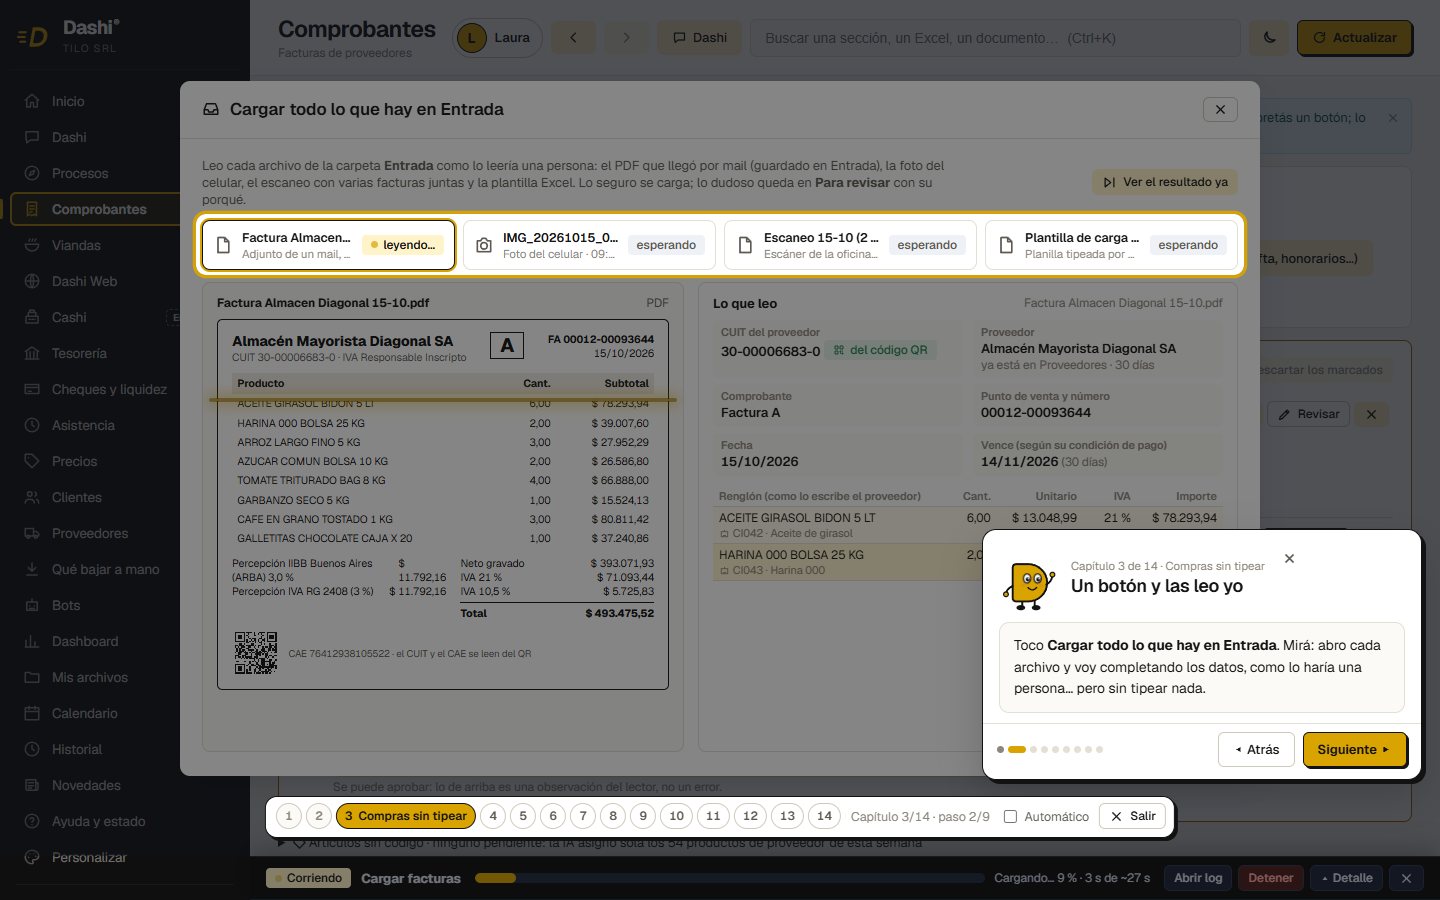Open Viandas section
Viewport: 1440px width, 900px height.
pos(76,245)
